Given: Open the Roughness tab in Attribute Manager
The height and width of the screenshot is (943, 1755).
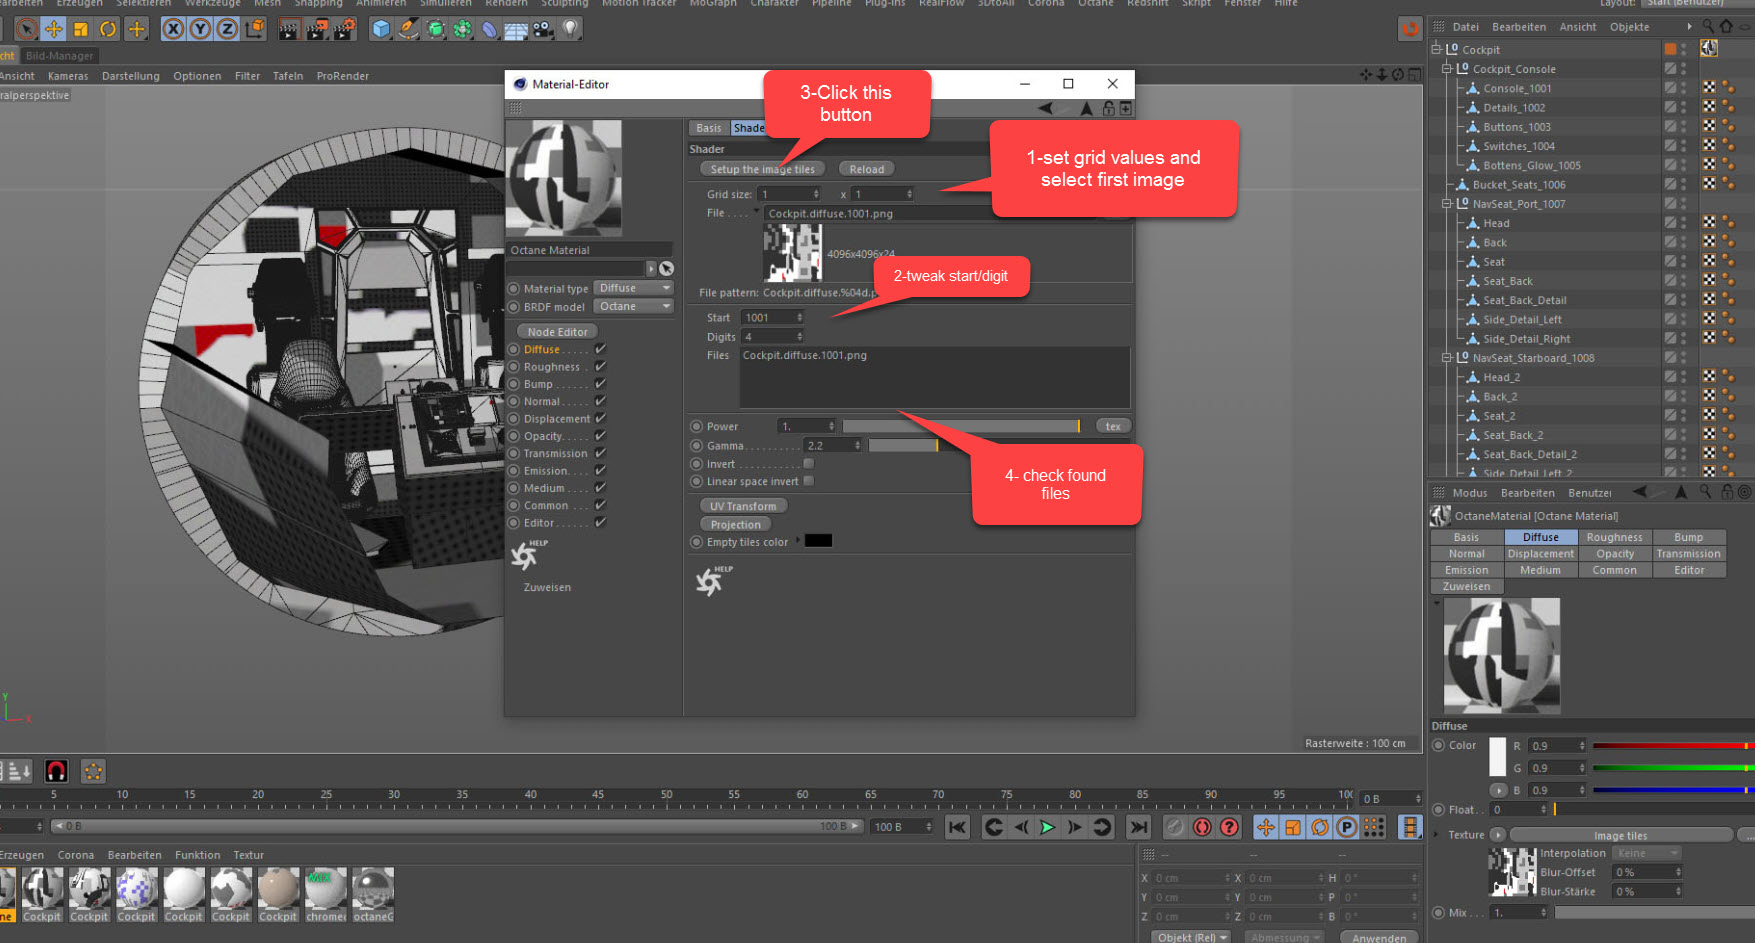Looking at the screenshot, I should coord(1614,537).
